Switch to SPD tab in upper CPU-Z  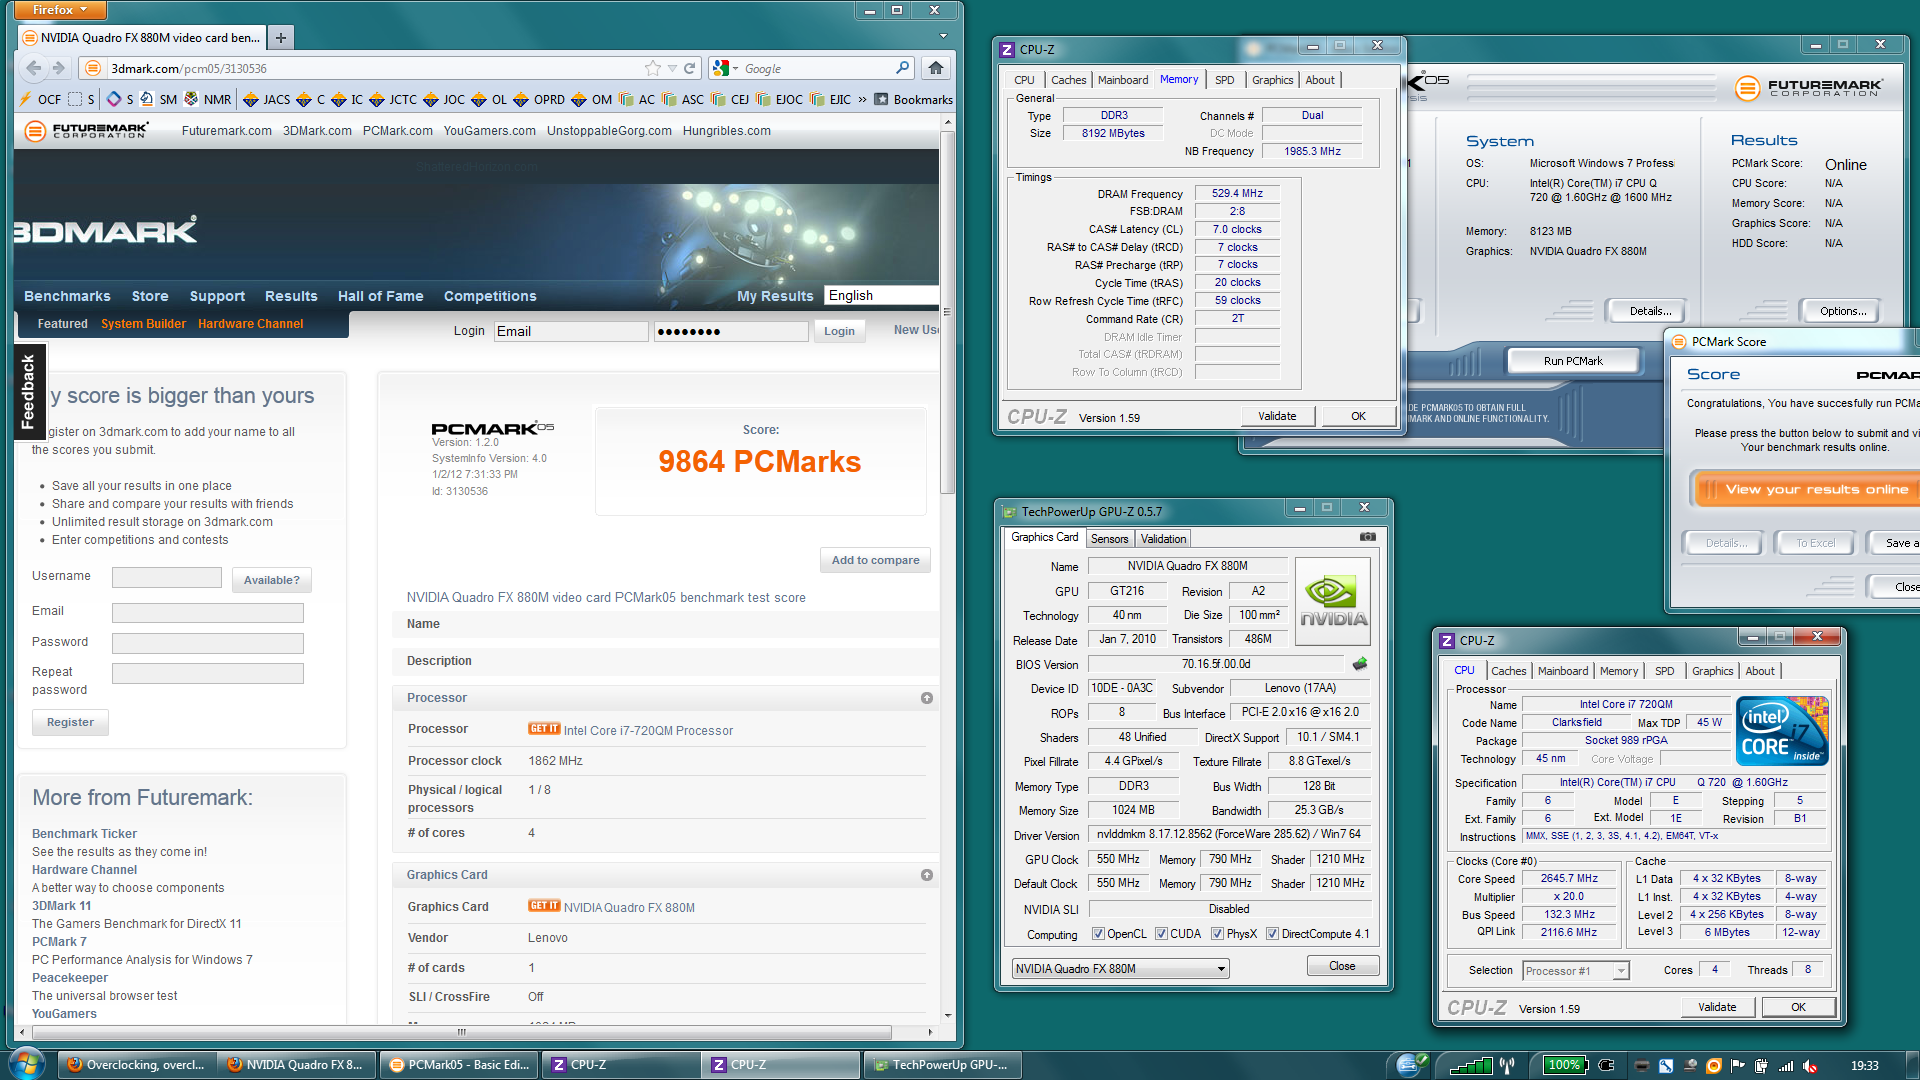point(1224,80)
